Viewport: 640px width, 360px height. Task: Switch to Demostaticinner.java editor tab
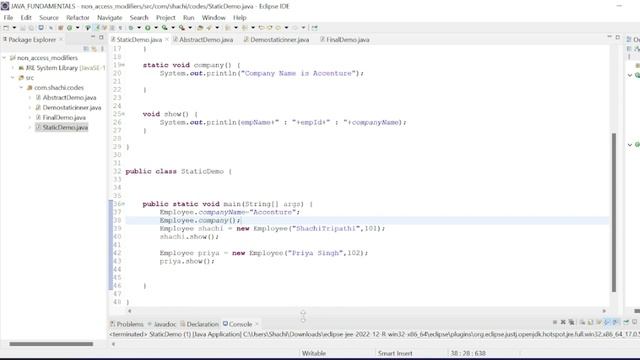(276, 40)
